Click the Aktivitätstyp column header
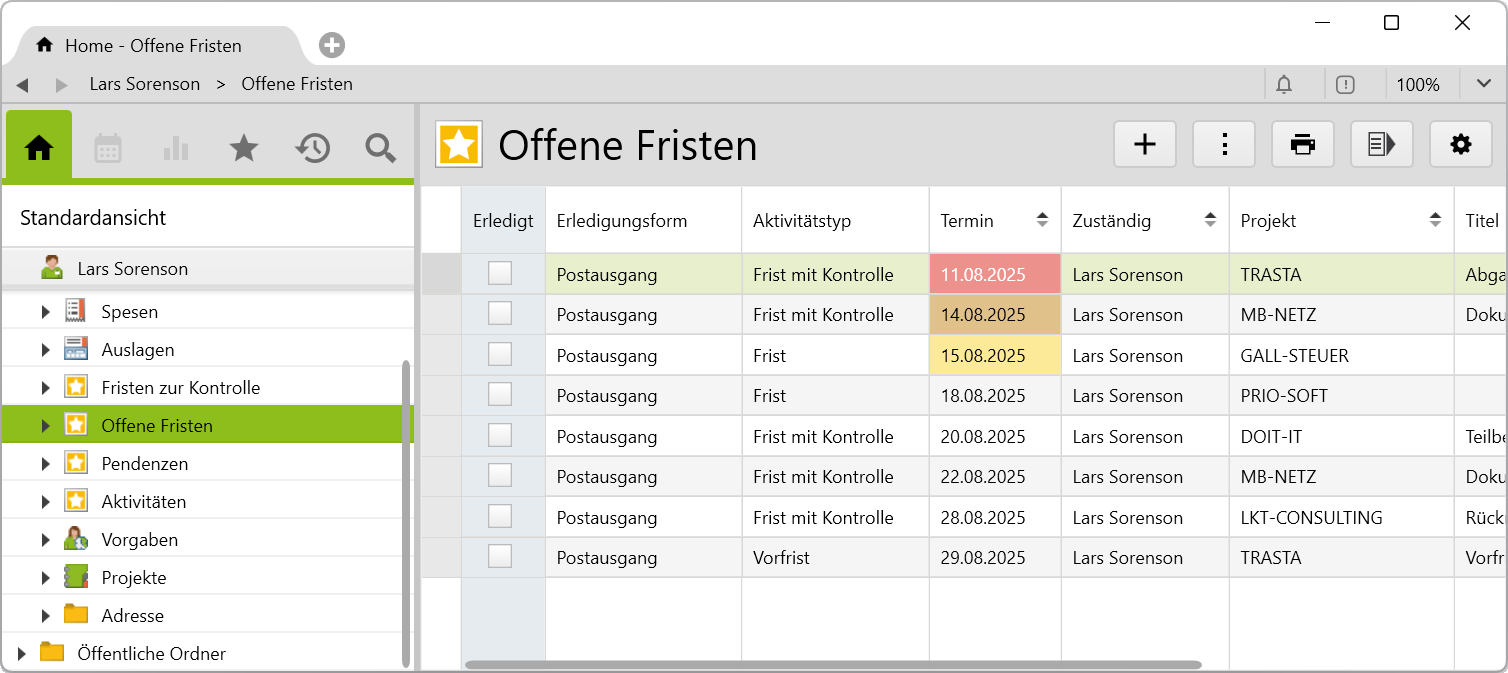This screenshot has width=1508, height=673. click(835, 221)
